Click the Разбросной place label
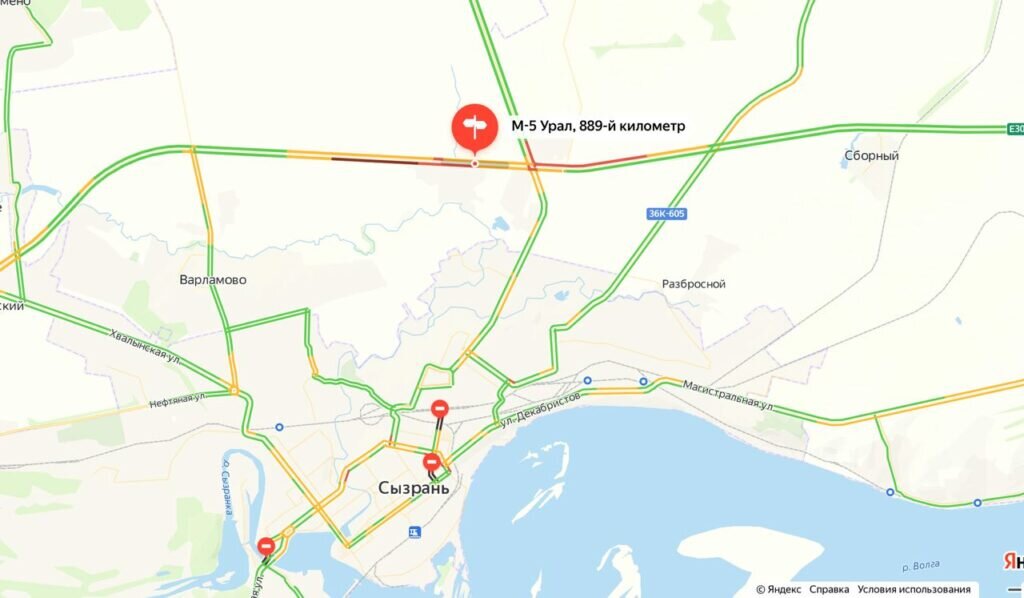 (x=694, y=284)
